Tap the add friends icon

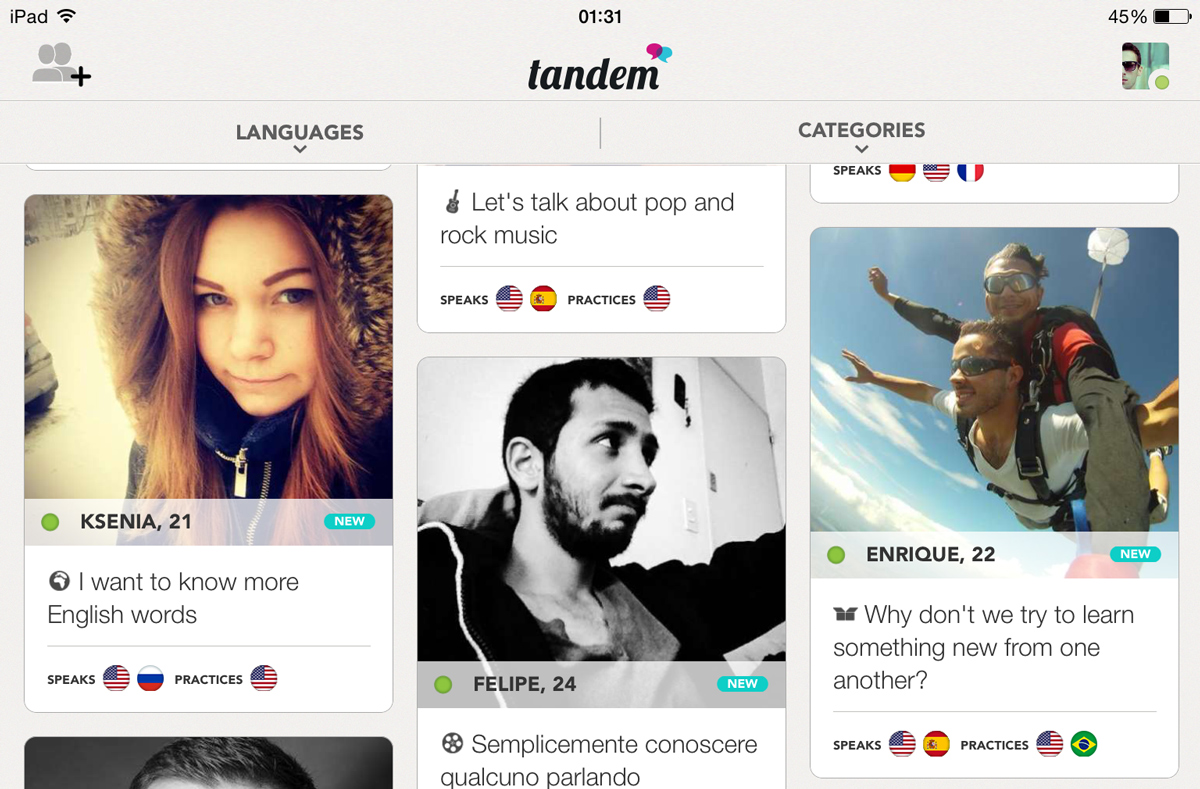click(61, 65)
